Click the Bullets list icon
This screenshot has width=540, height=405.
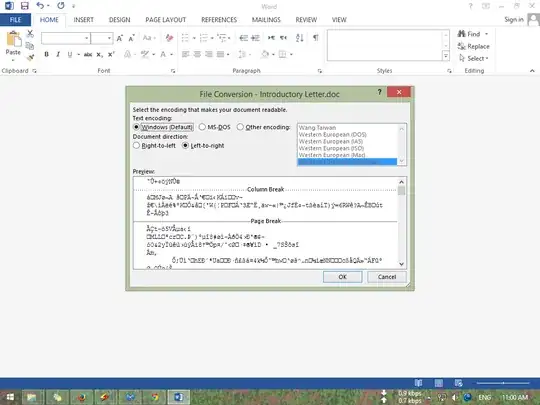pyautogui.click(x=185, y=38)
